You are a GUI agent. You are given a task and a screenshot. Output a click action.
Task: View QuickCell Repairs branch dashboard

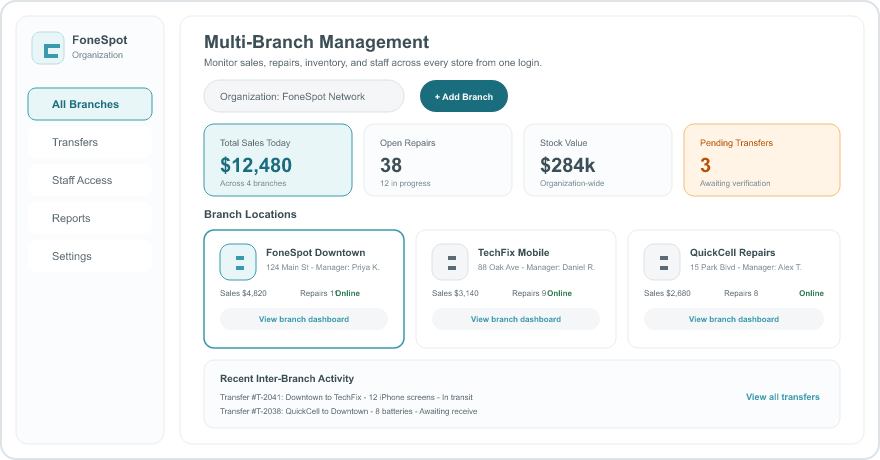pos(734,319)
